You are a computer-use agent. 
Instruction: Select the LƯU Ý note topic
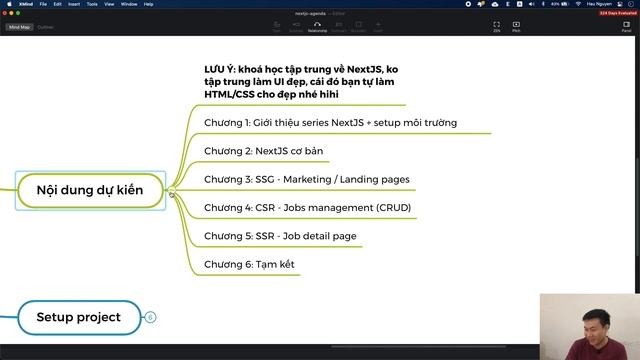[x=301, y=82]
